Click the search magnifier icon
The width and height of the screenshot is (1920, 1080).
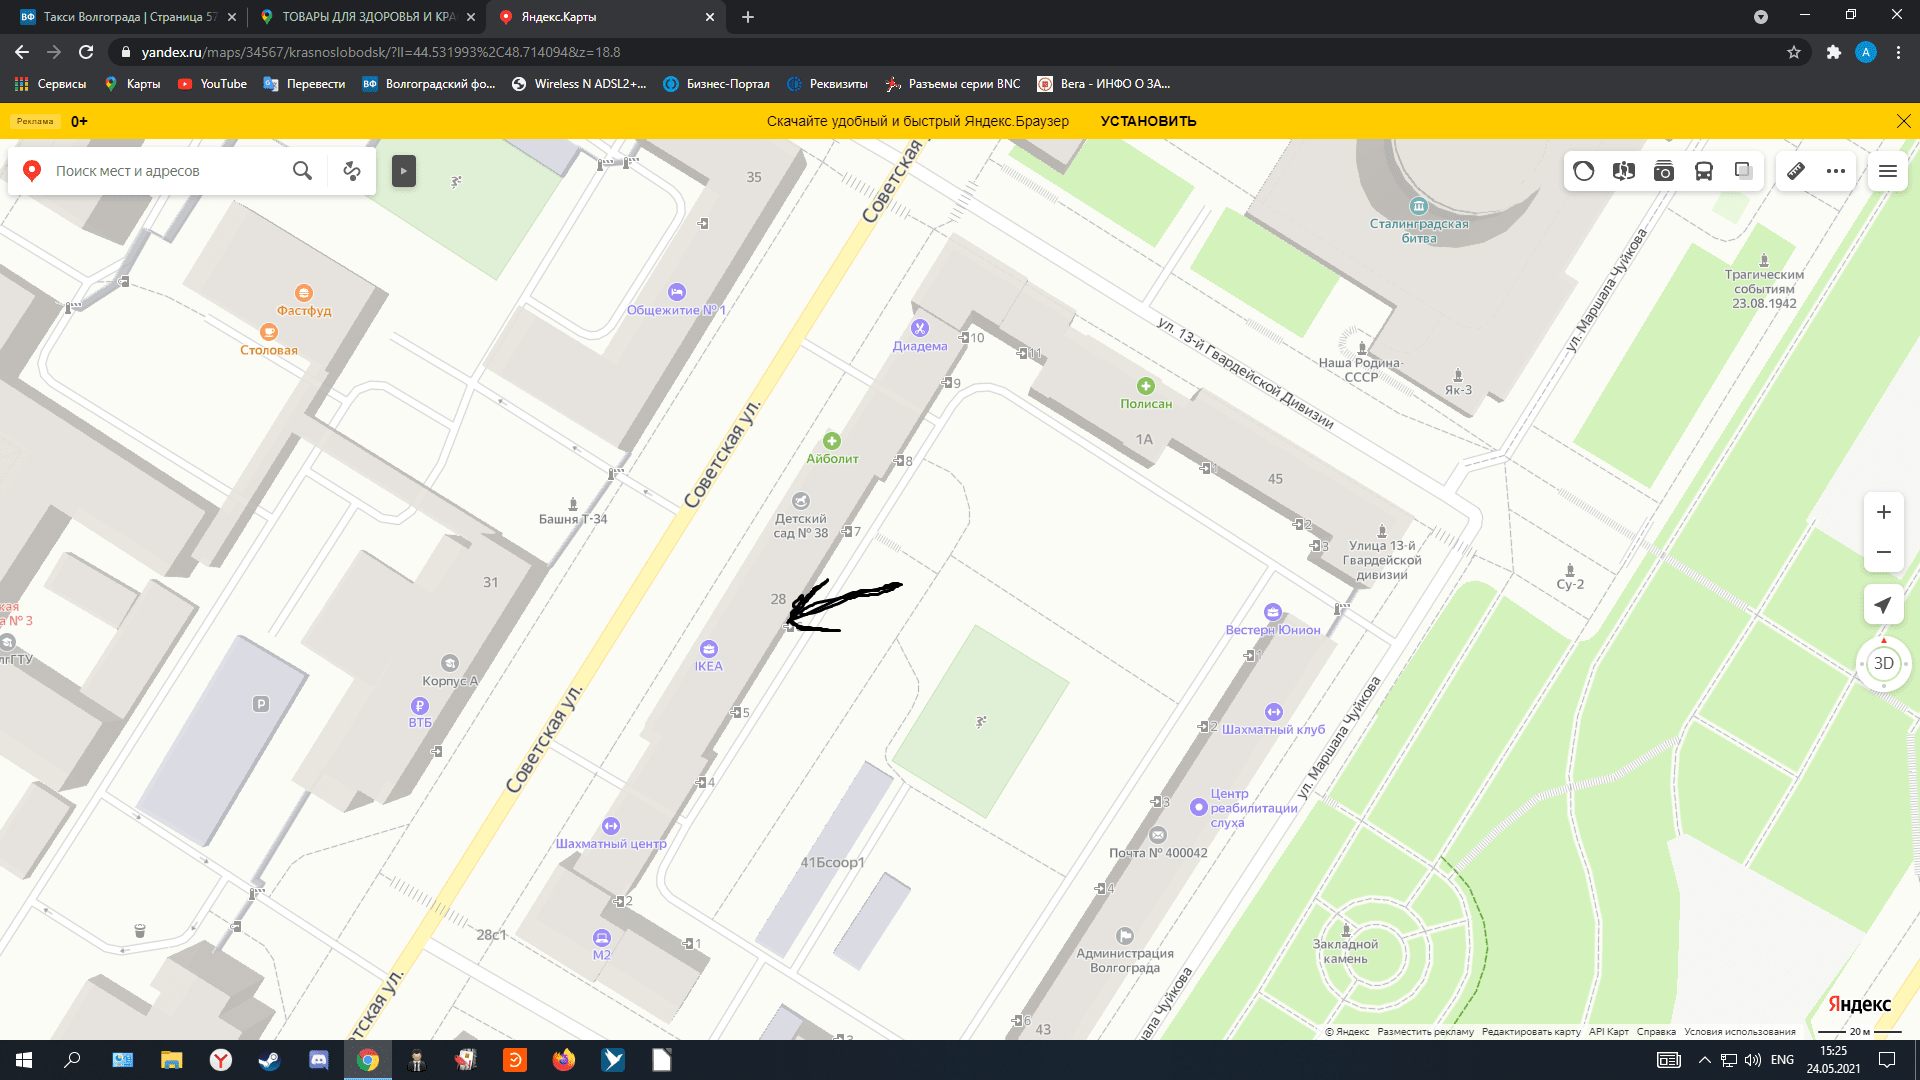click(x=302, y=171)
